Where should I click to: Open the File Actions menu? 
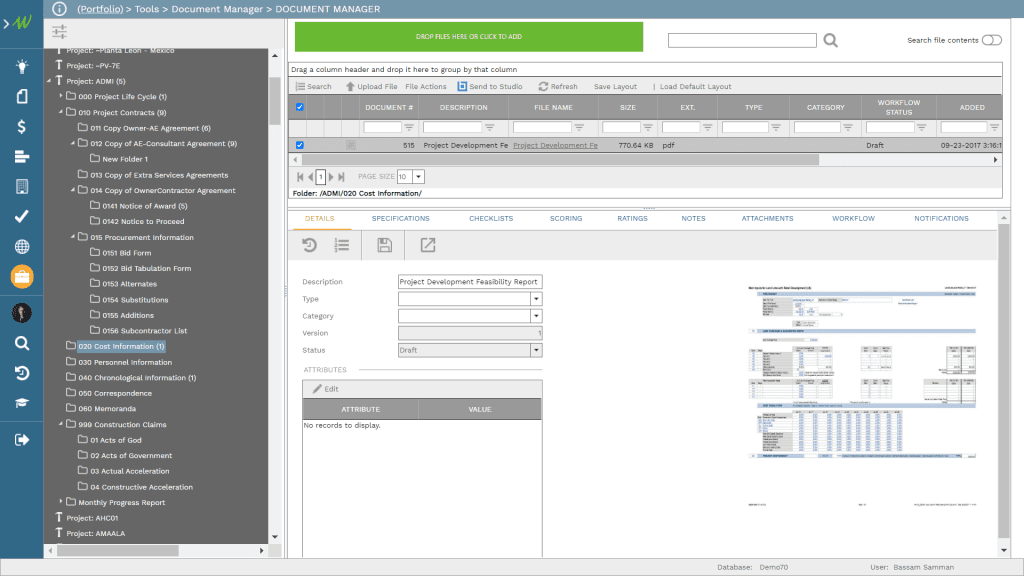(426, 87)
